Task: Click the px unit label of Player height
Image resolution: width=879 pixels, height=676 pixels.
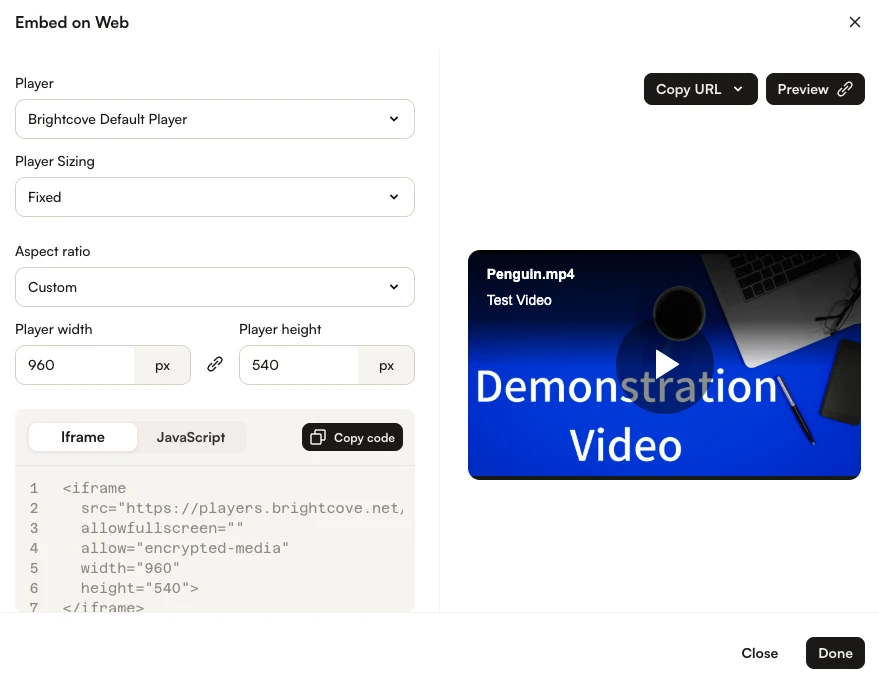Action: 386,365
